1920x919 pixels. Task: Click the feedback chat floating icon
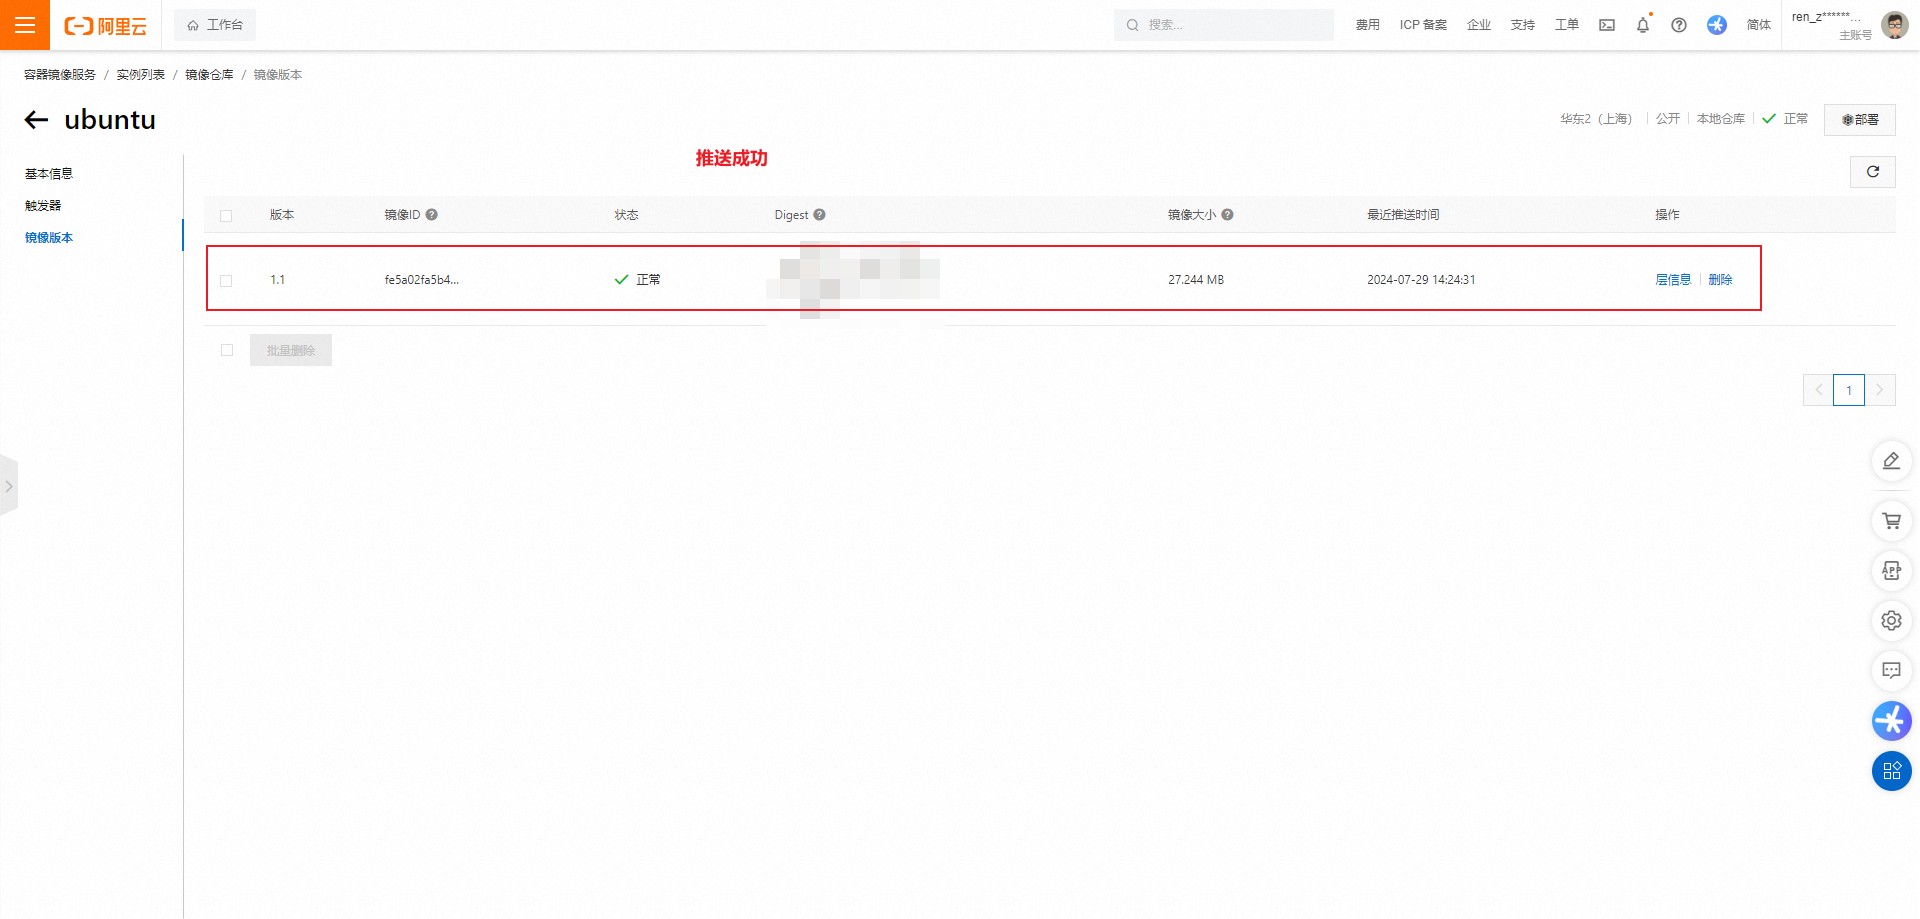(x=1891, y=671)
